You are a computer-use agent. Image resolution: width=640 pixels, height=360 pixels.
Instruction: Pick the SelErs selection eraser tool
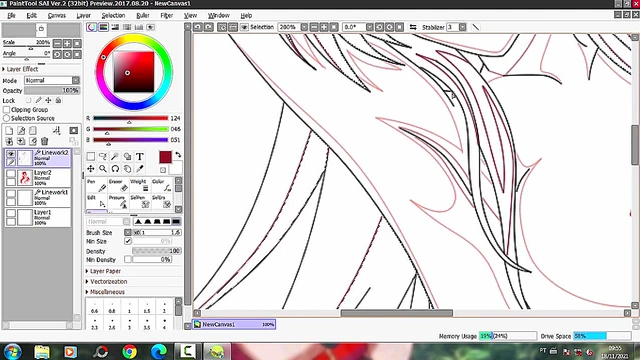162,201
